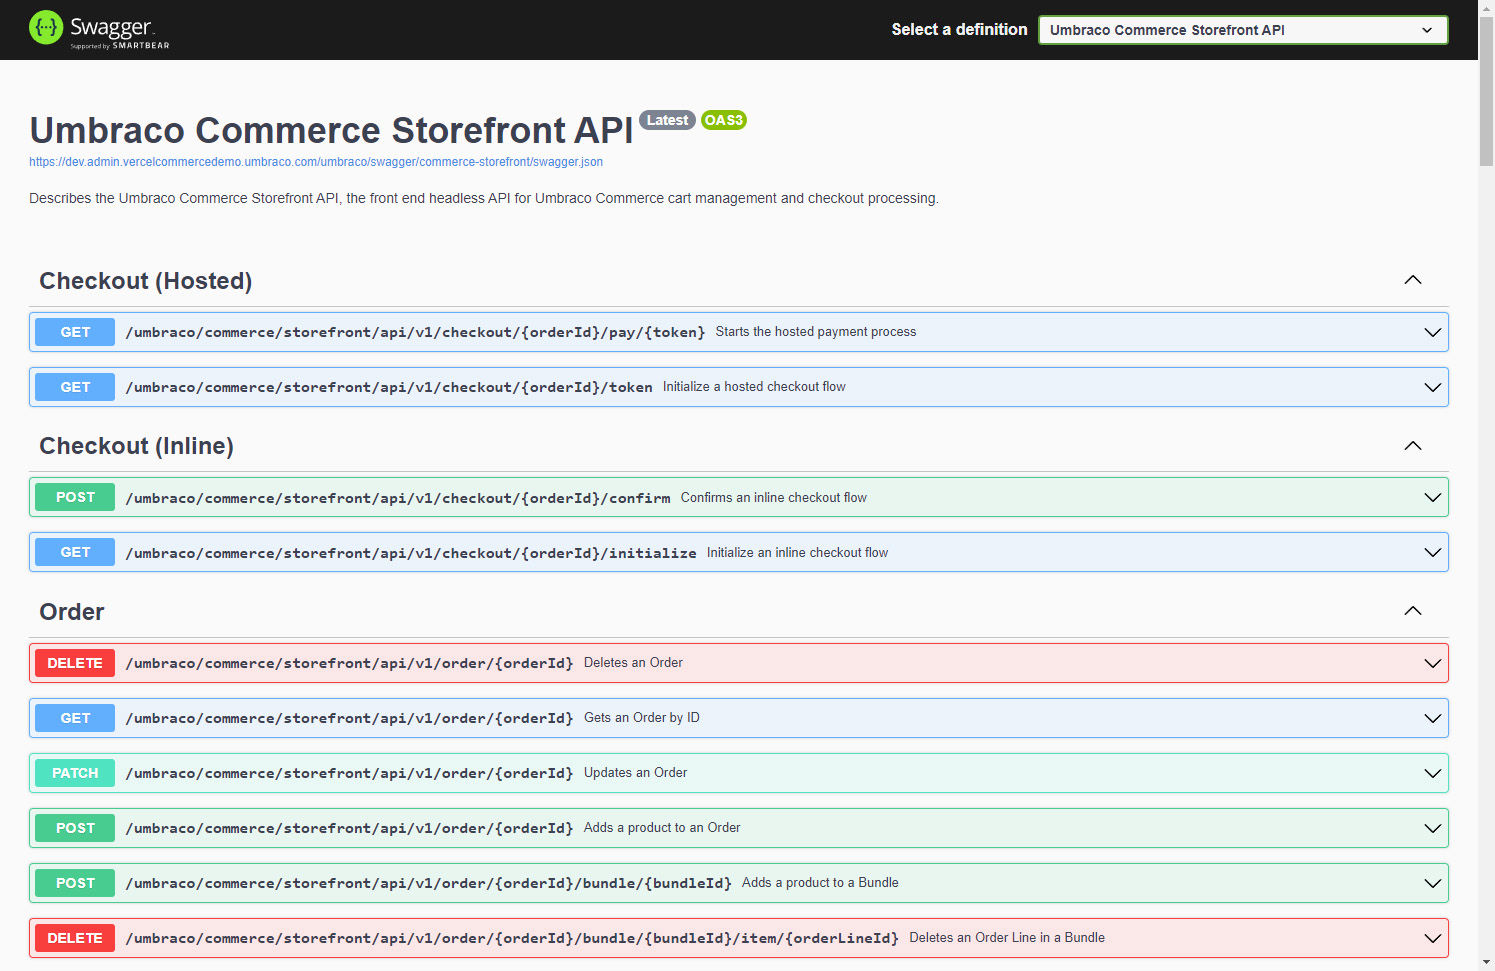Click DELETE badge for 'Deletes an Order'
This screenshot has height=971, width=1495.
click(x=75, y=663)
